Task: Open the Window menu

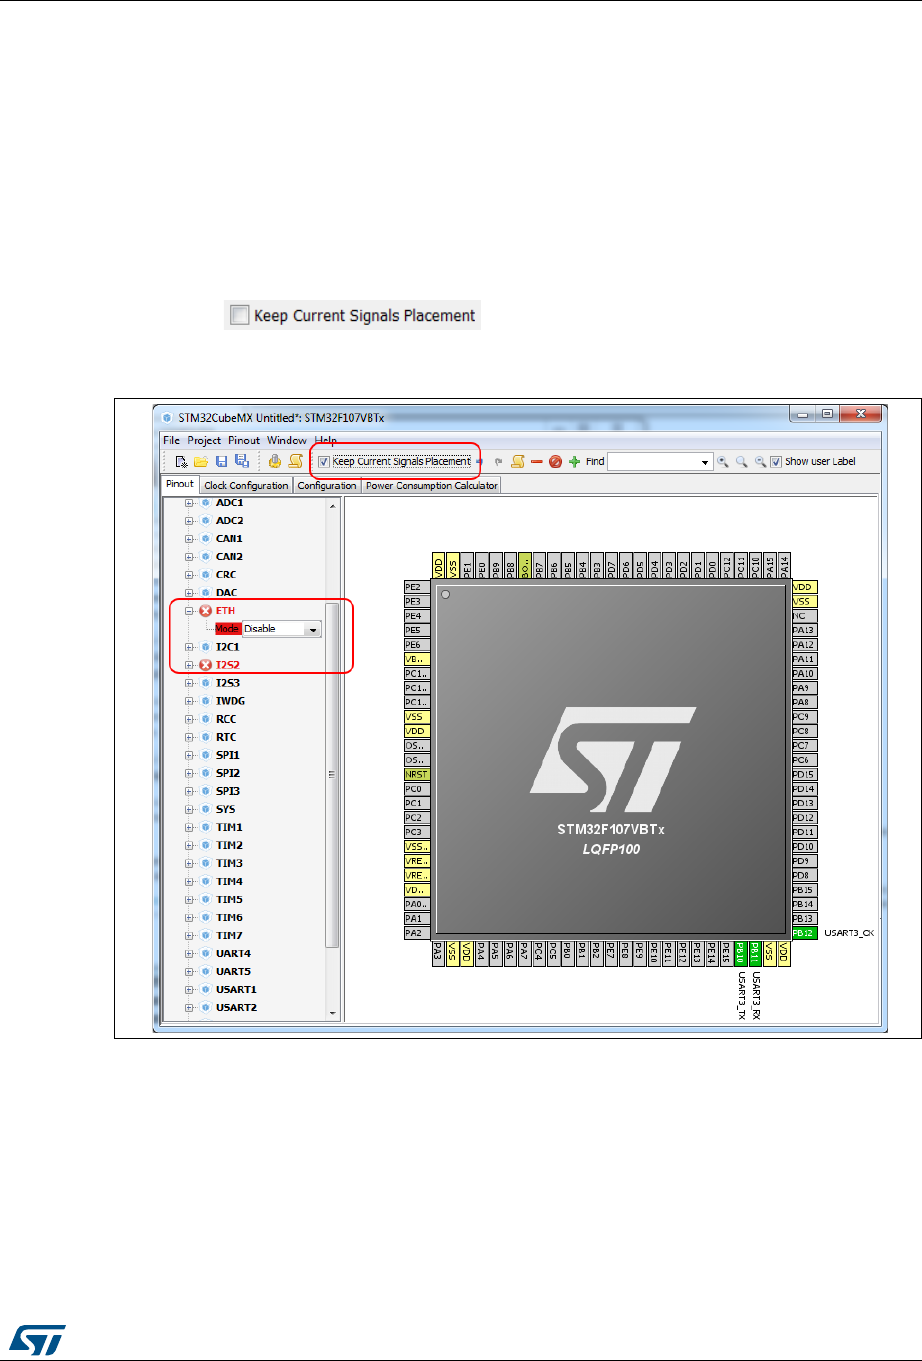Action: [287, 440]
